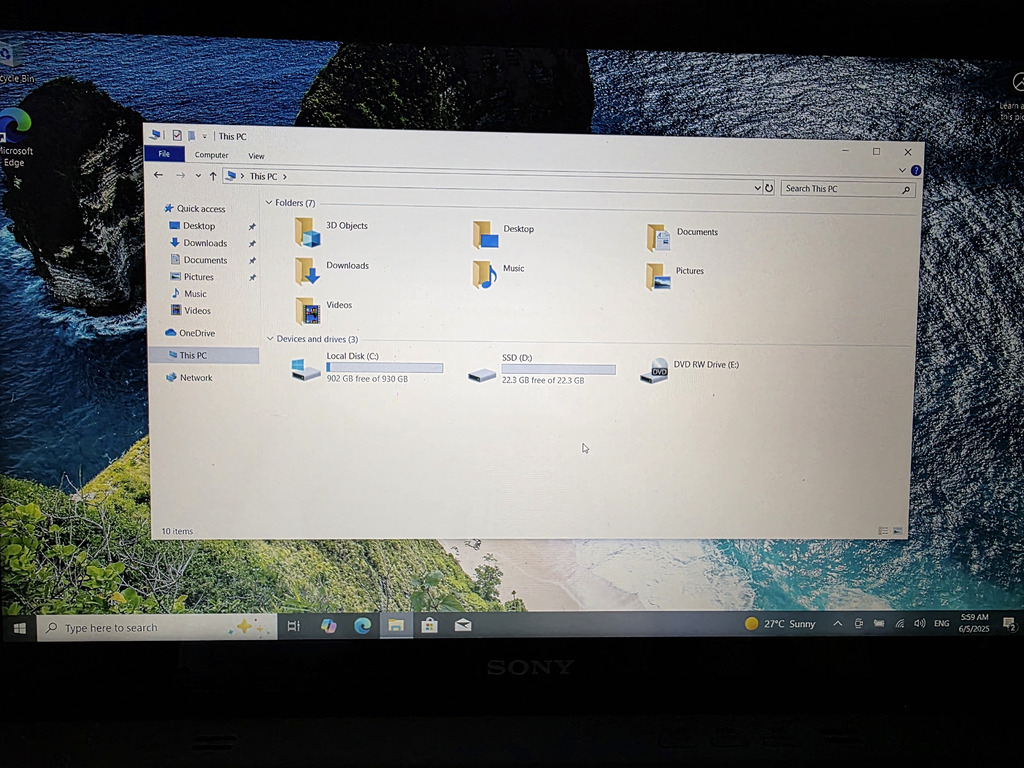
Task: Open the Recent locations dropdown
Action: [x=198, y=176]
